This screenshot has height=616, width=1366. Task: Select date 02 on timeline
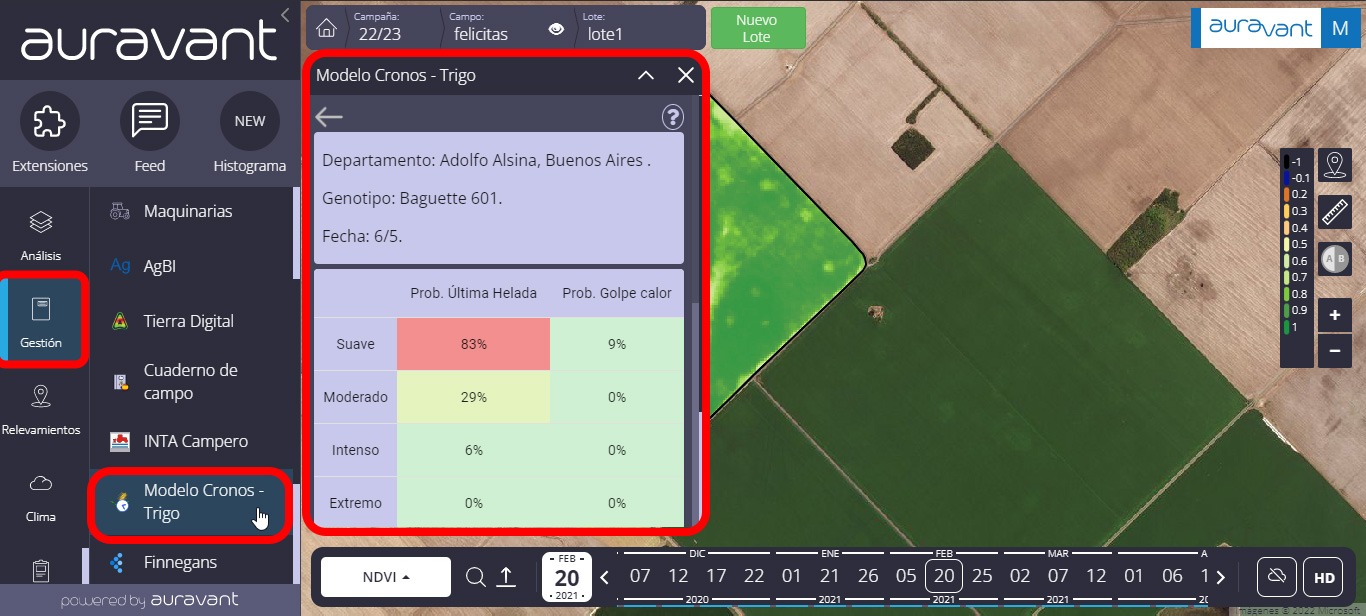pos(1020,577)
